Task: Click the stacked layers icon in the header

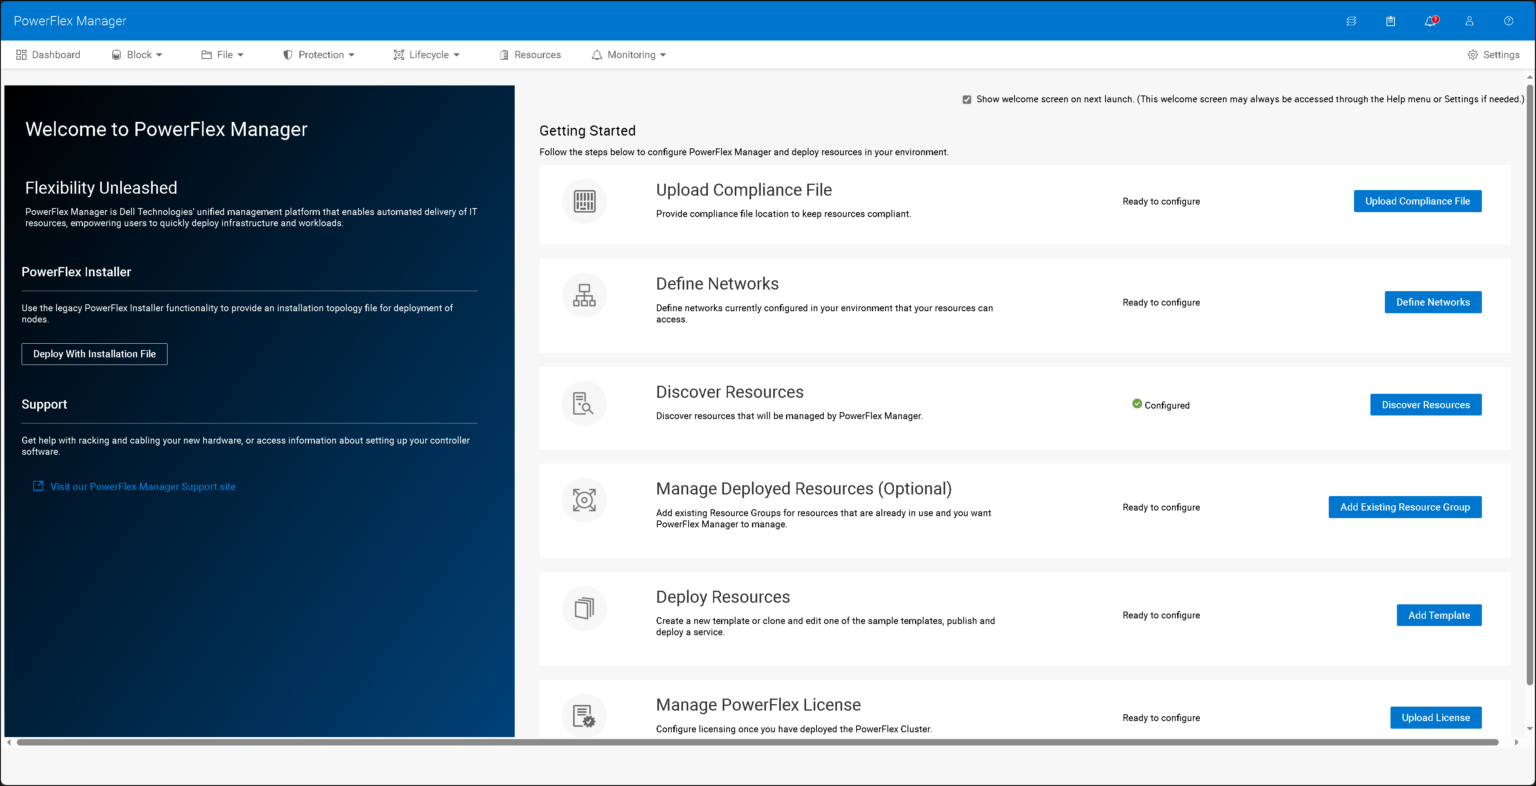Action: point(1351,20)
